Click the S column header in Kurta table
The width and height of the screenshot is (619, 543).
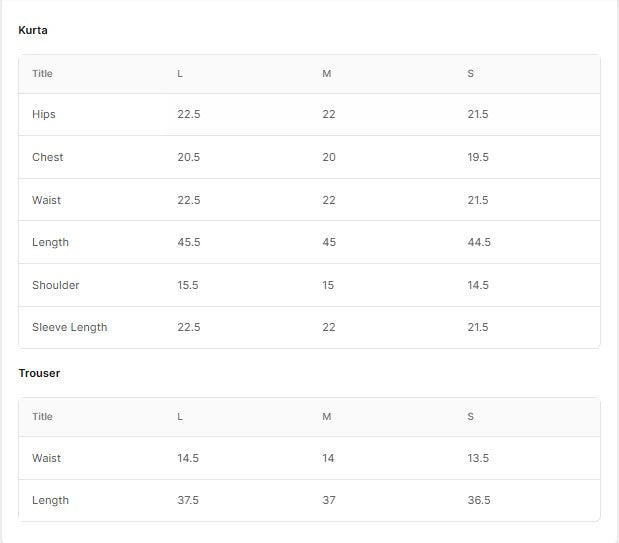(470, 74)
